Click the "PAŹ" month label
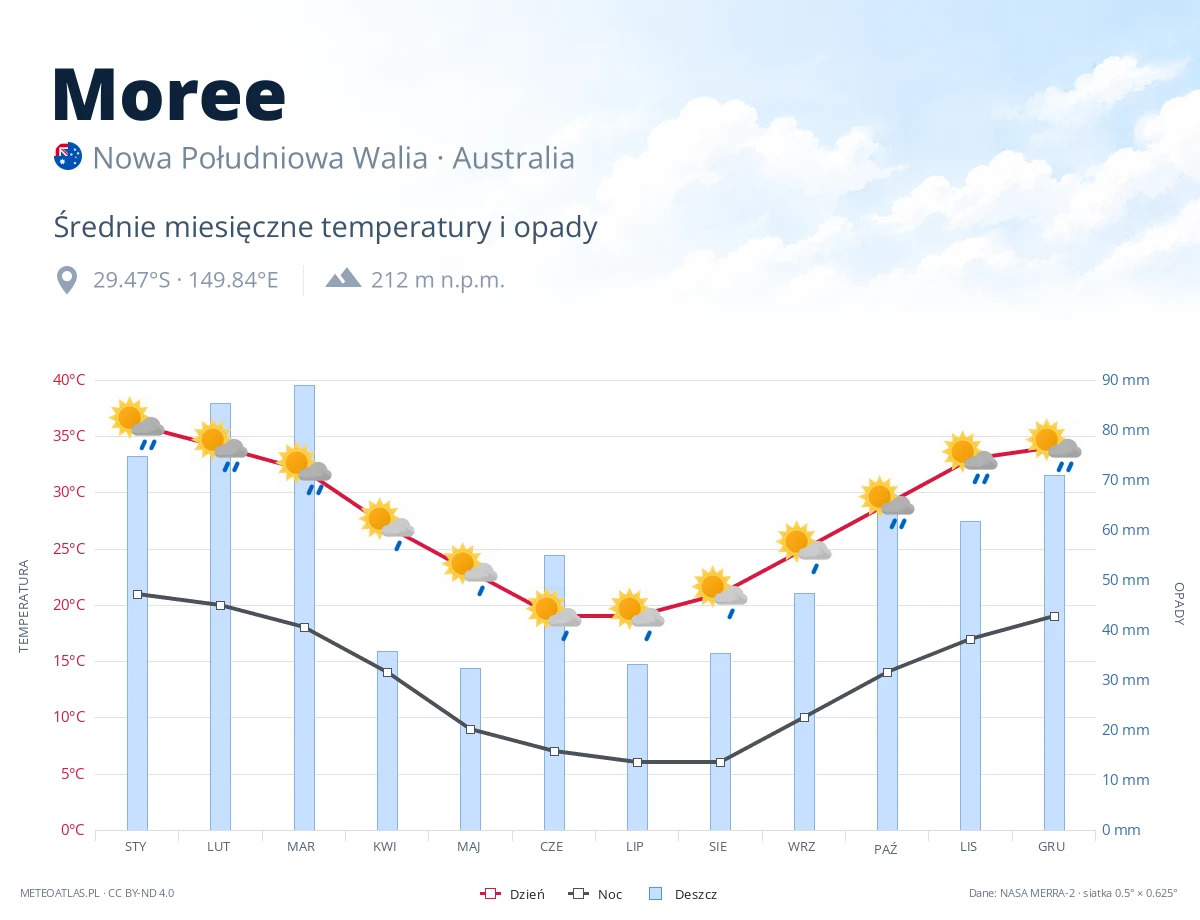Viewport: 1200px width, 920px height. click(886, 848)
